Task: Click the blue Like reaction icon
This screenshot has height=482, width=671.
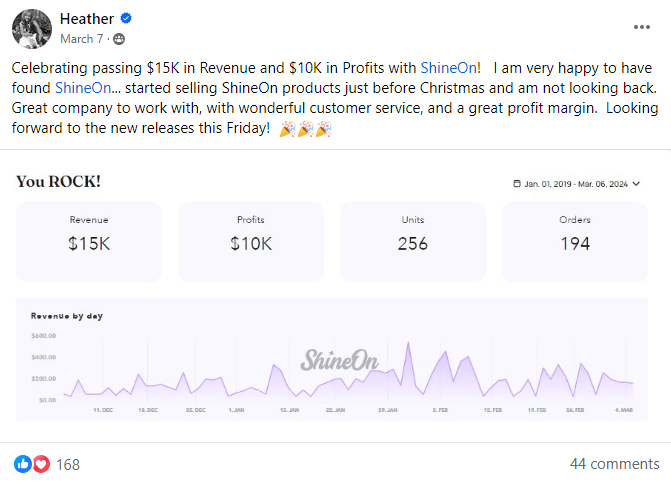Action: pyautogui.click(x=23, y=464)
